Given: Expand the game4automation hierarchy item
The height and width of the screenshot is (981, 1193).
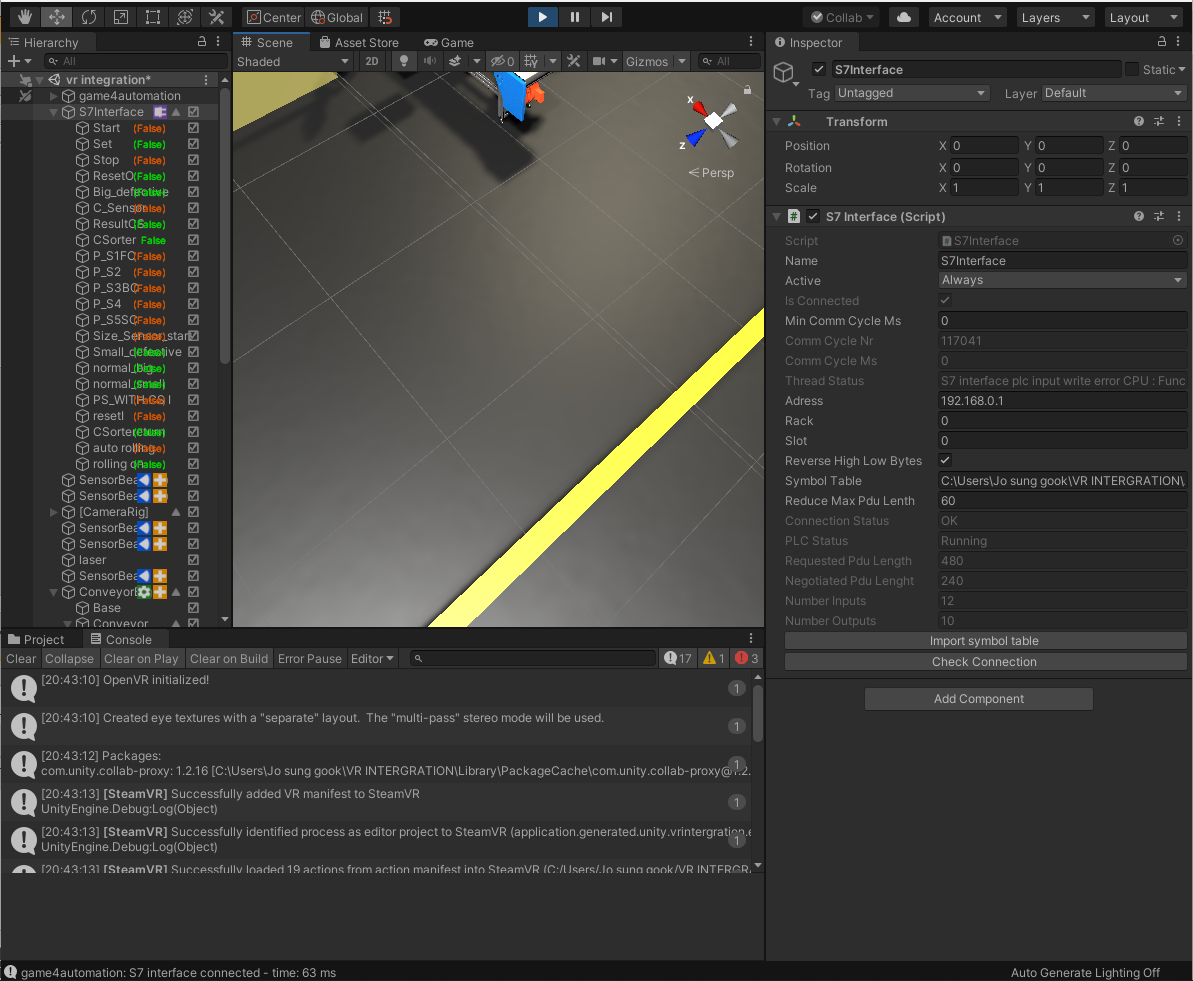Looking at the screenshot, I should point(53,96).
